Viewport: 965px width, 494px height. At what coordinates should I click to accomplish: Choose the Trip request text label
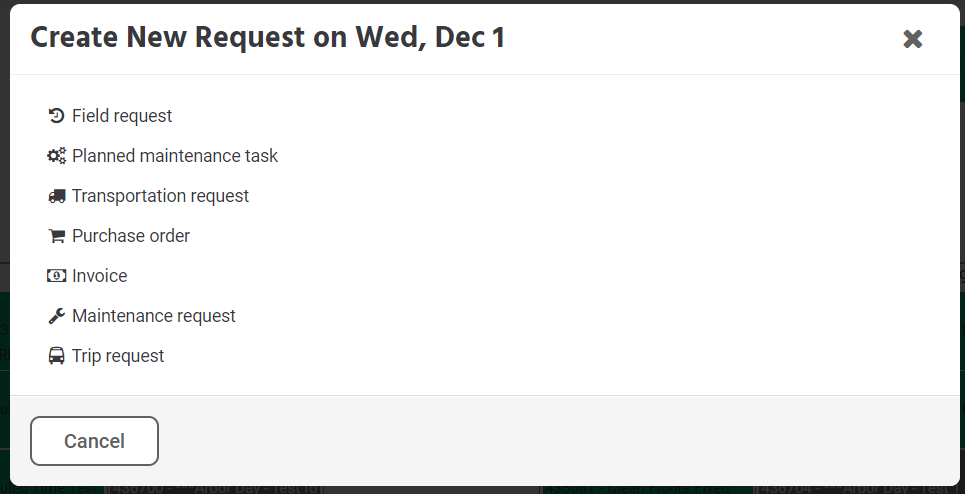point(118,356)
